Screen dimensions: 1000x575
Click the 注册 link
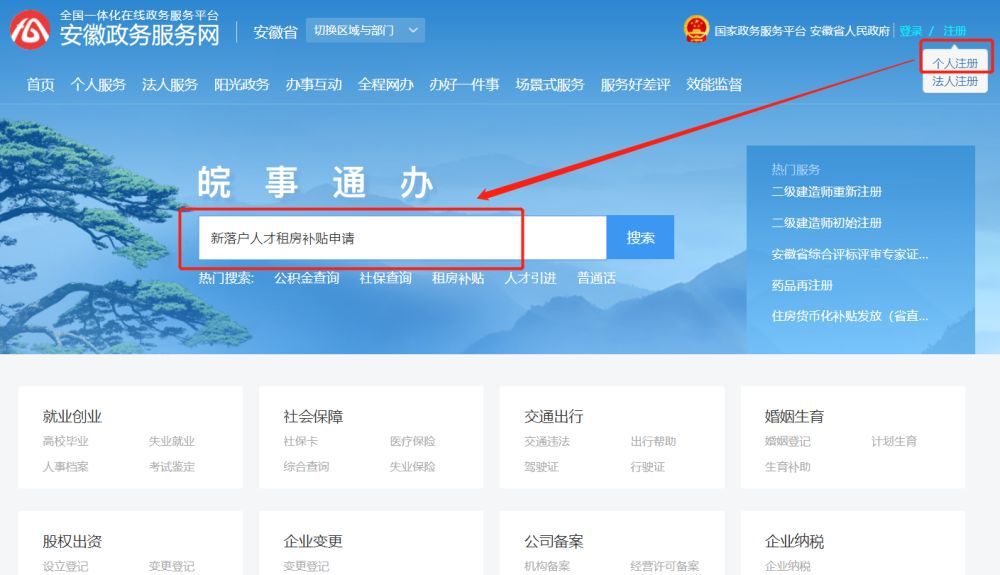click(955, 31)
